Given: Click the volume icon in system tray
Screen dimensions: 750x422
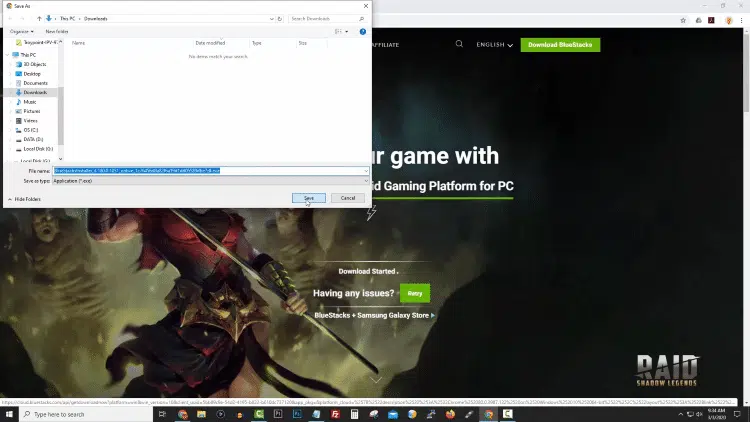Looking at the screenshot, I should pyautogui.click(x=699, y=414).
